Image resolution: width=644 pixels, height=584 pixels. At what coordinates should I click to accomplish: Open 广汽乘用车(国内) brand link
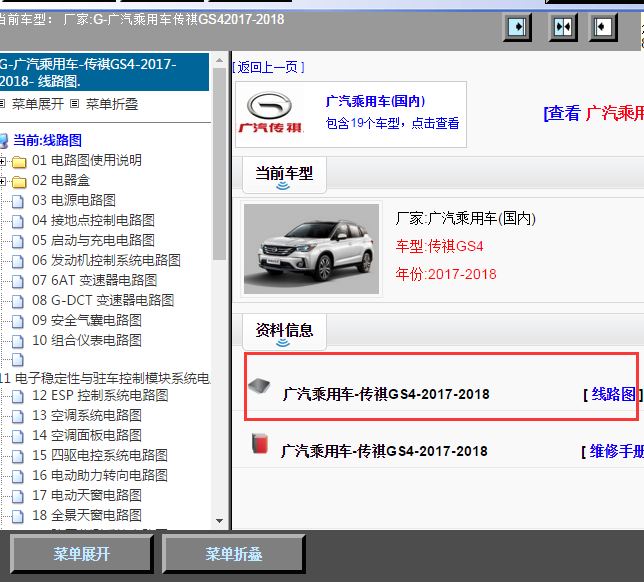point(375,101)
